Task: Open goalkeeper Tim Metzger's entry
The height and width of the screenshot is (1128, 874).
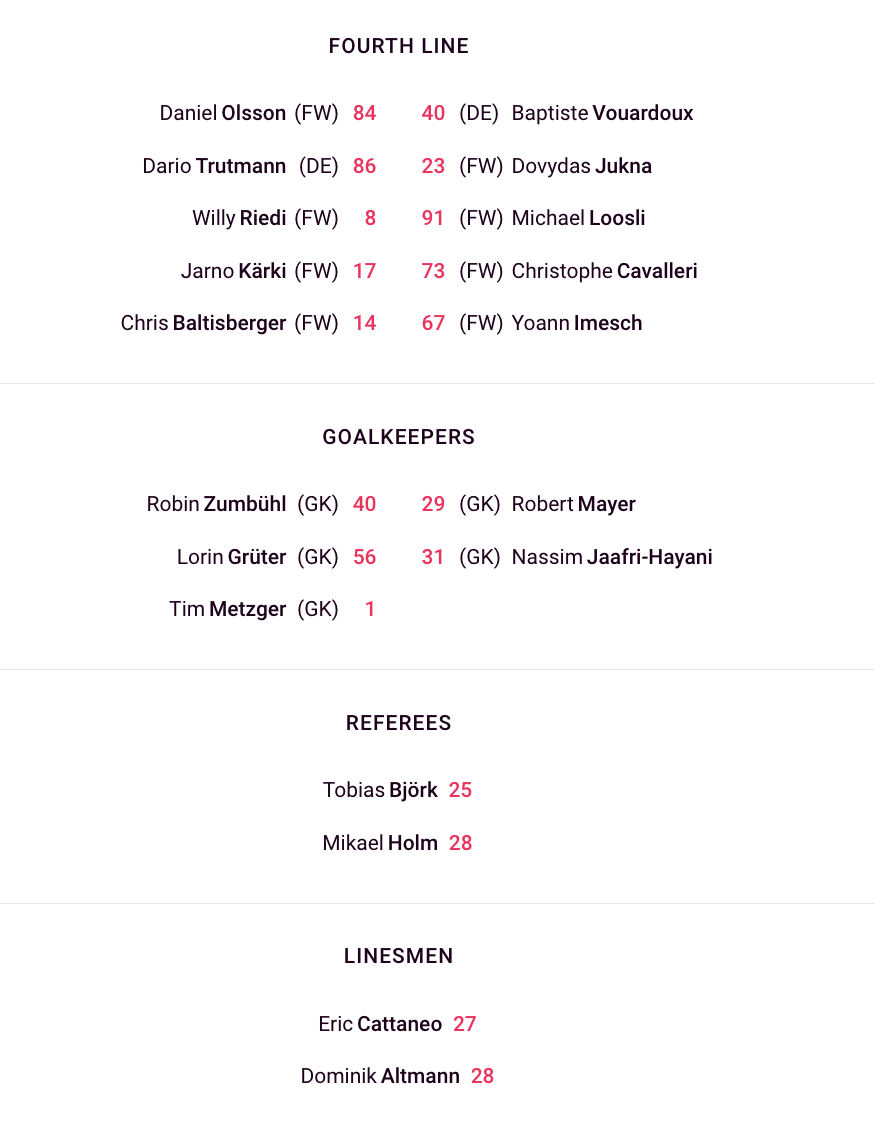Action: click(228, 609)
